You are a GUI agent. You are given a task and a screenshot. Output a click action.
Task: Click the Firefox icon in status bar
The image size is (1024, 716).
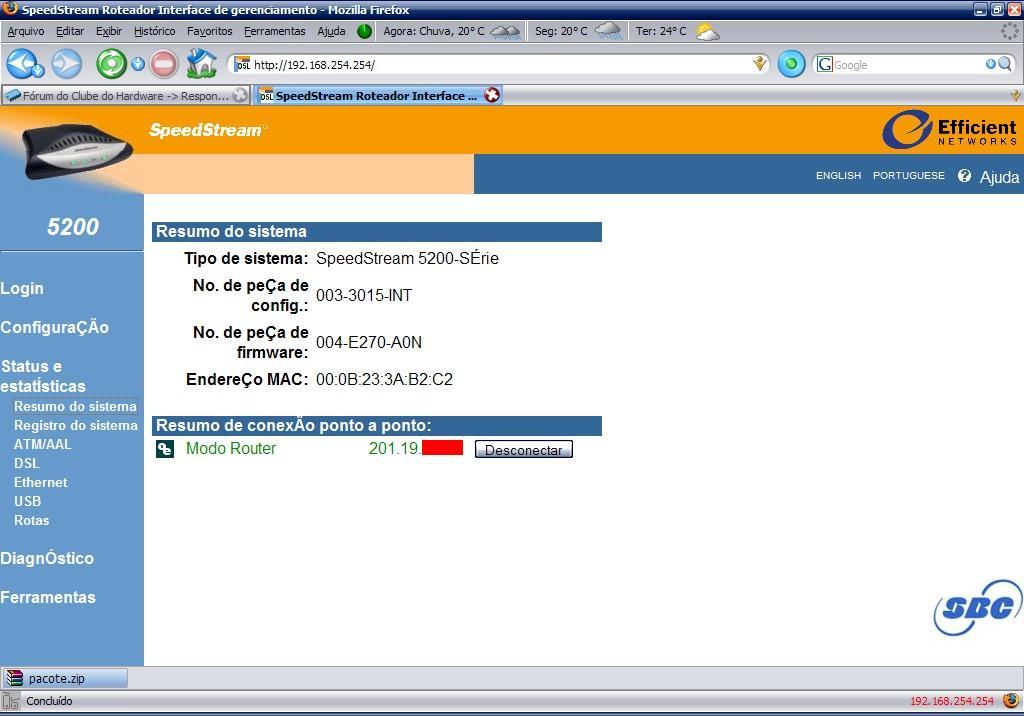pos(1011,700)
